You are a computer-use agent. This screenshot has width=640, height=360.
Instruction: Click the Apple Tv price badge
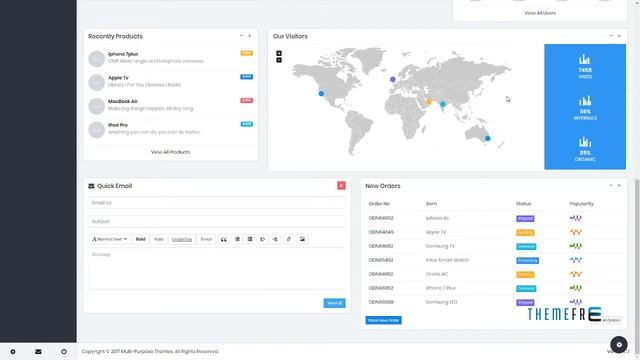tap(247, 77)
